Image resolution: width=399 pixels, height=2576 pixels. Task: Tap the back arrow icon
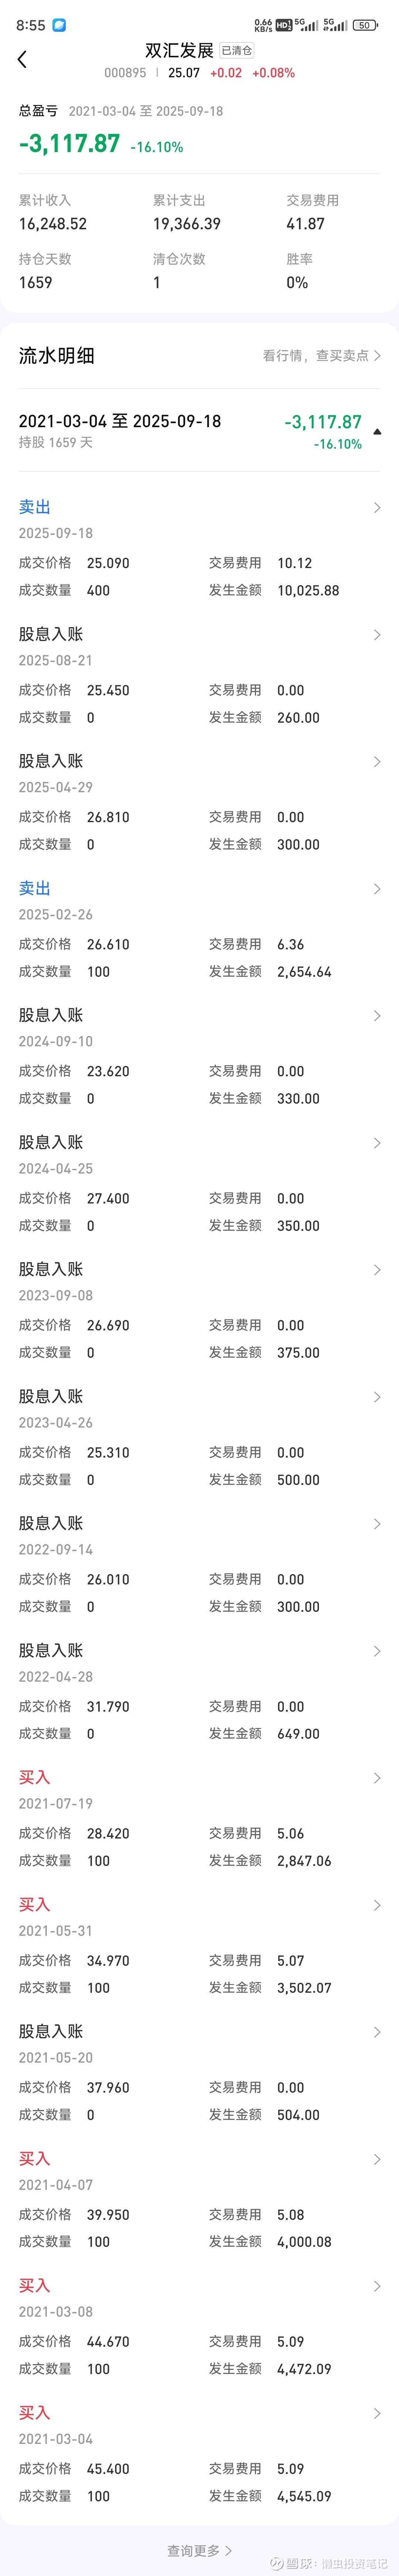22,60
